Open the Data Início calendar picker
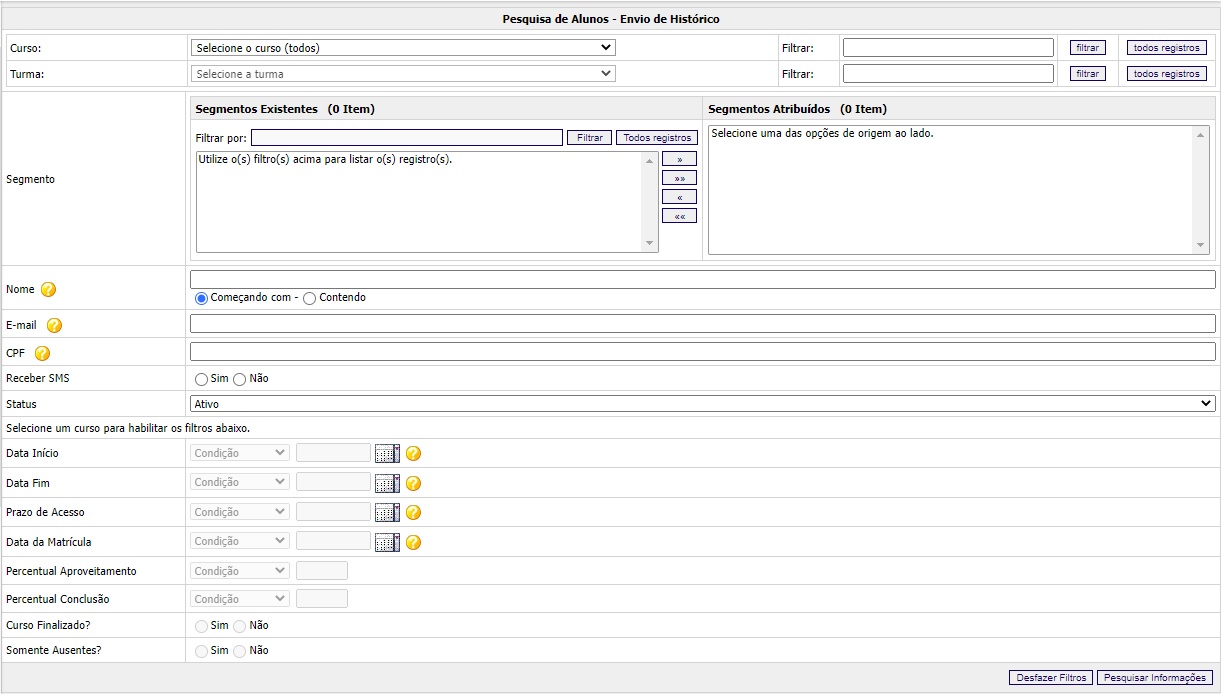 click(x=387, y=454)
